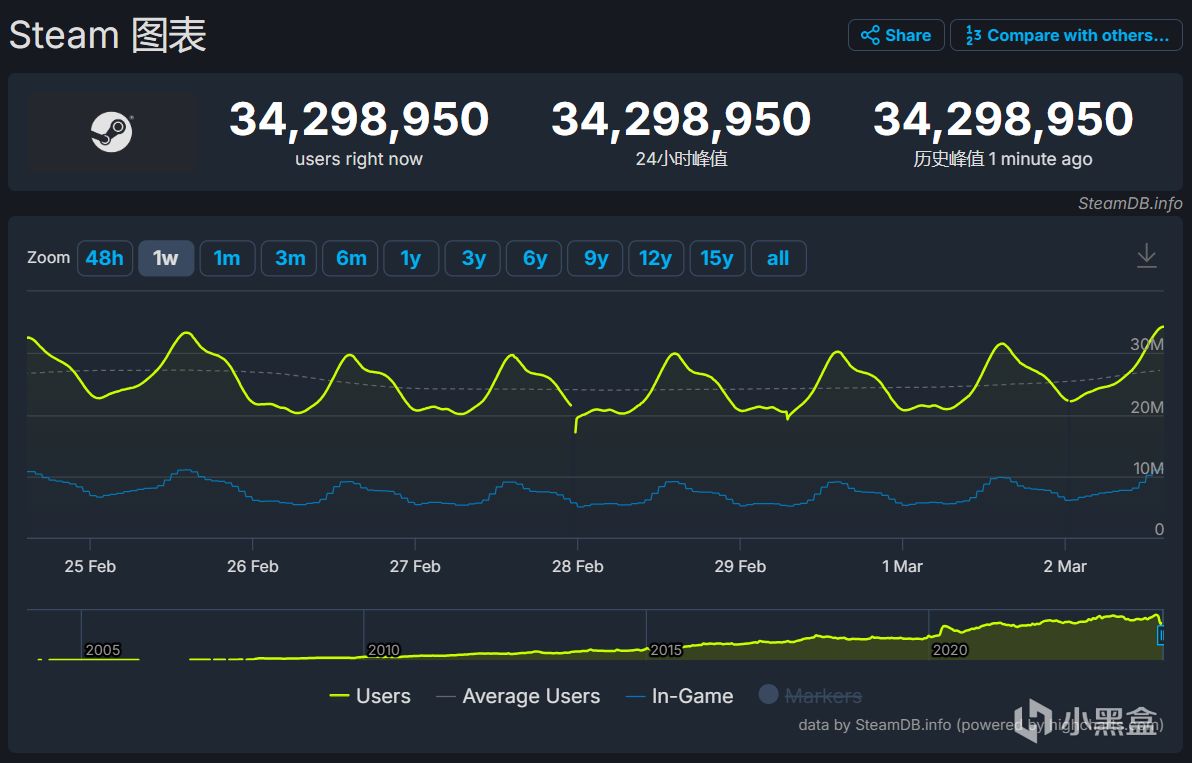The image size is (1192, 763).
Task: Click the 1 Mar axis label
Action: click(x=902, y=566)
